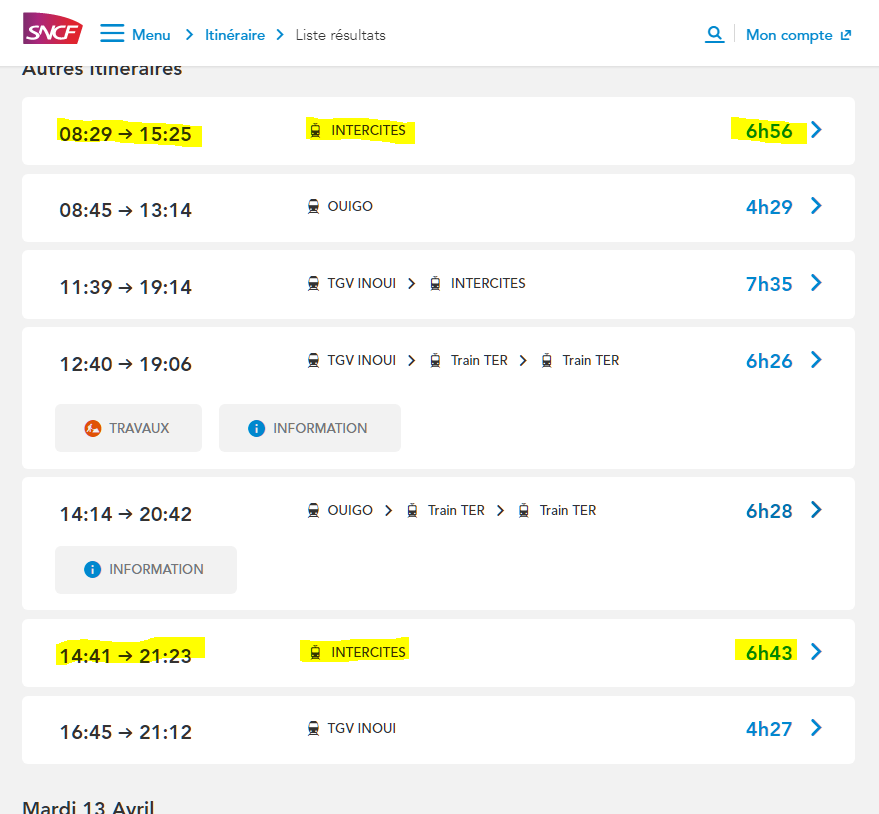Click the orange TRAVAUX warning icon
Viewport: 879px width, 814px height.
(x=92, y=428)
